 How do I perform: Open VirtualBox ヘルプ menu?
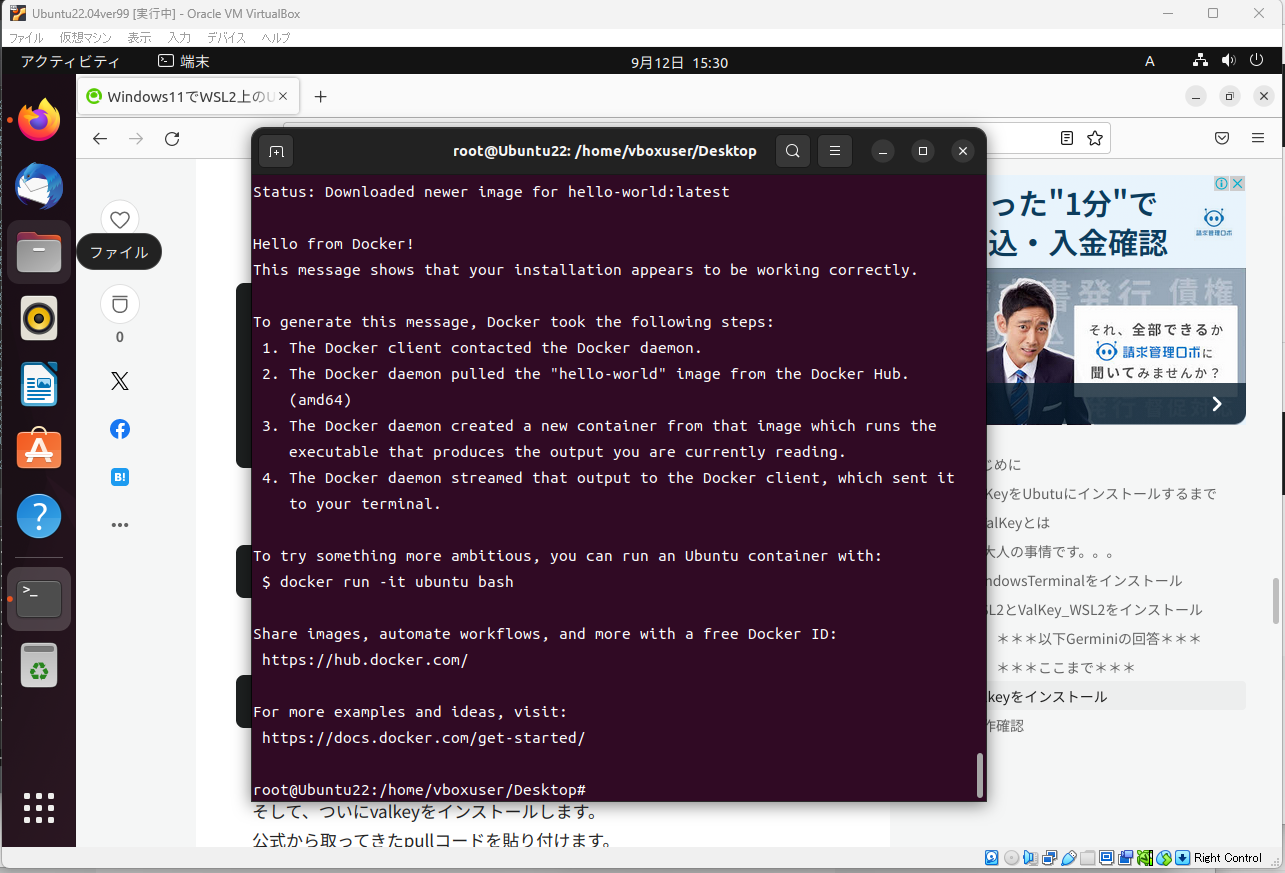[276, 38]
